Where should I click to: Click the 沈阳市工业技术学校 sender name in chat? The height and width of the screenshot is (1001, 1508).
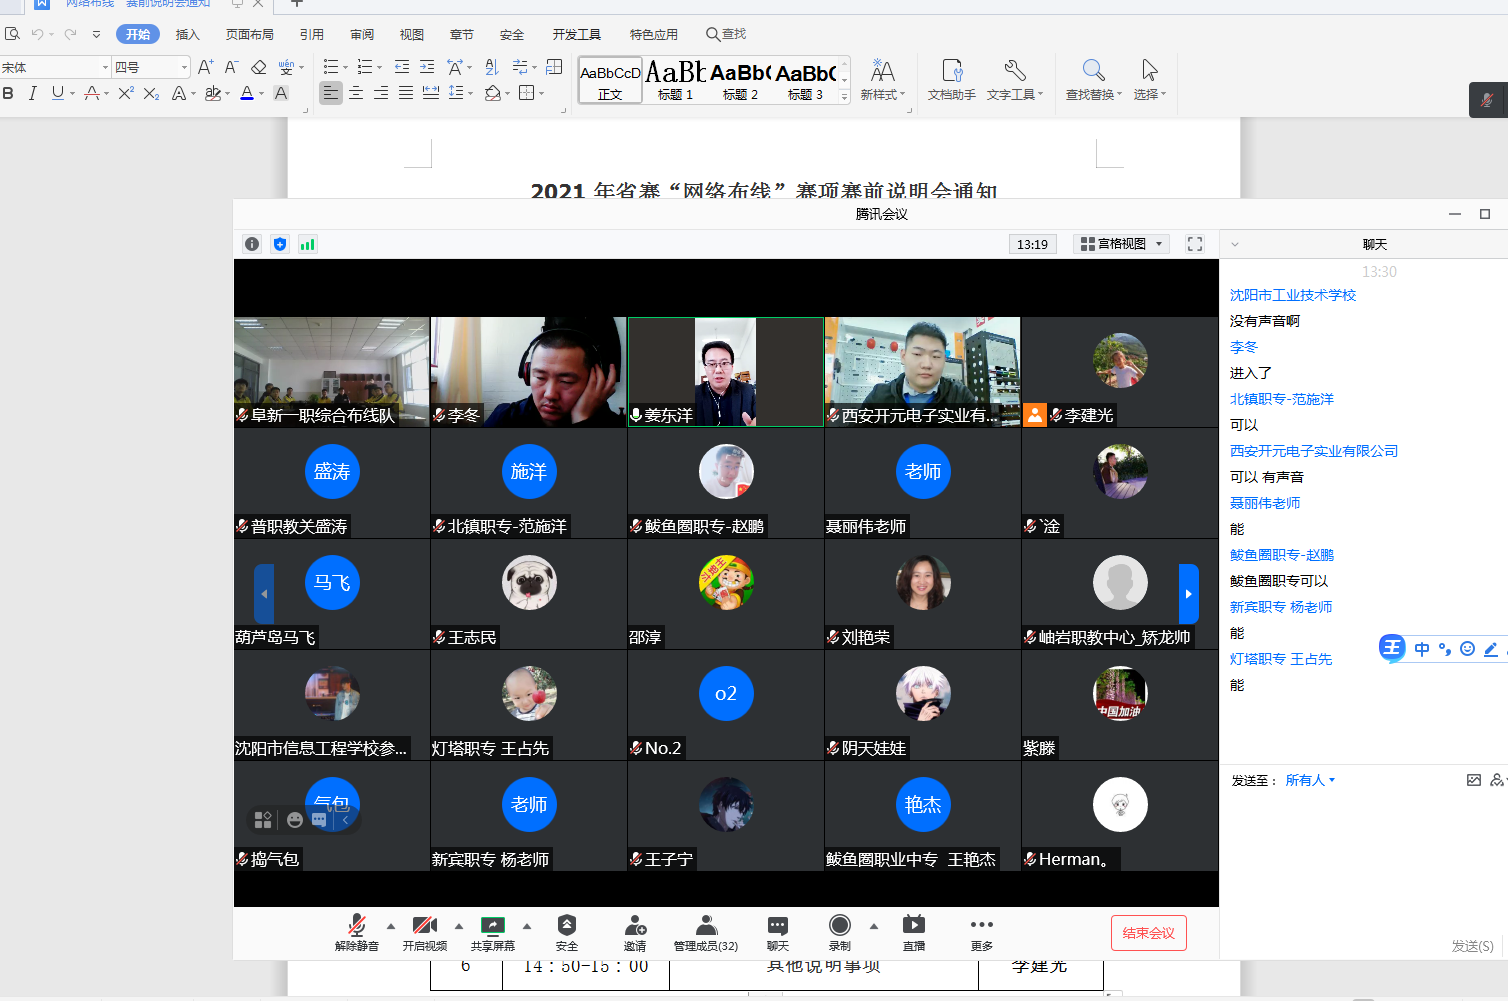(1293, 295)
